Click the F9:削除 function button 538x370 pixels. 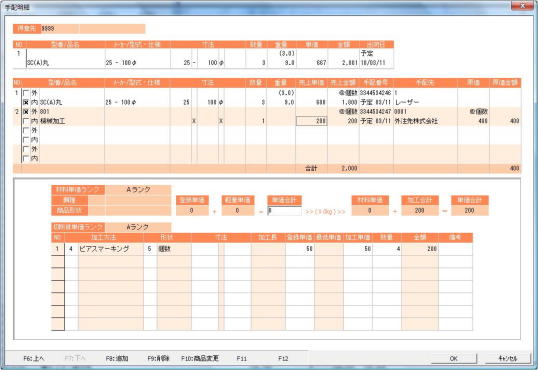pyautogui.click(x=158, y=358)
